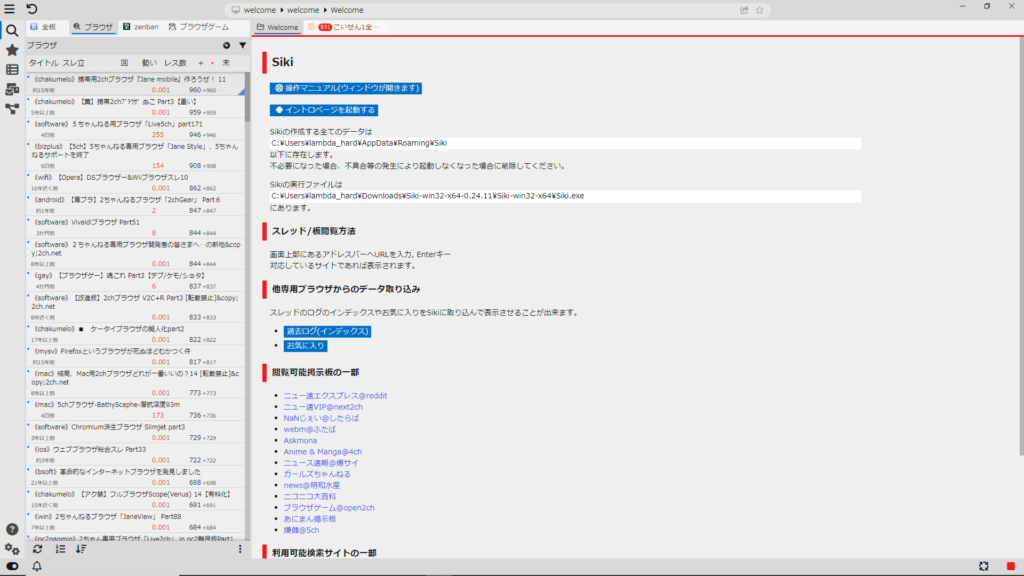1024x576 pixels.
Task: Open news@明和水産 link
Action: click(312, 485)
